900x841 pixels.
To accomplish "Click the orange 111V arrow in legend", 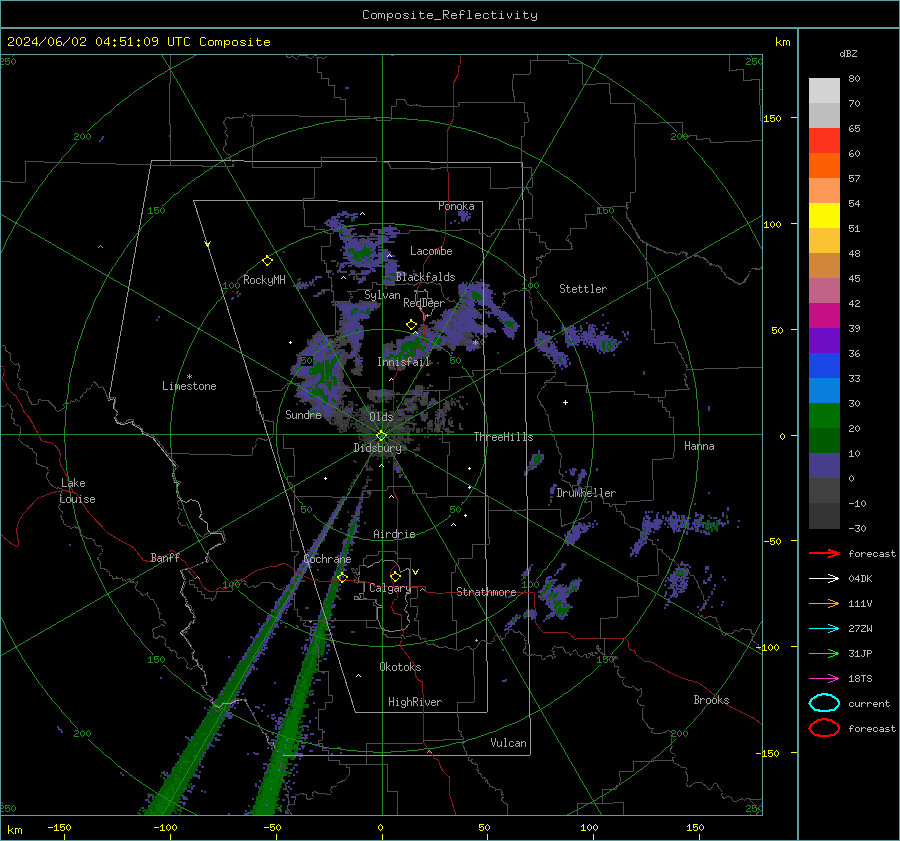I will coord(824,603).
